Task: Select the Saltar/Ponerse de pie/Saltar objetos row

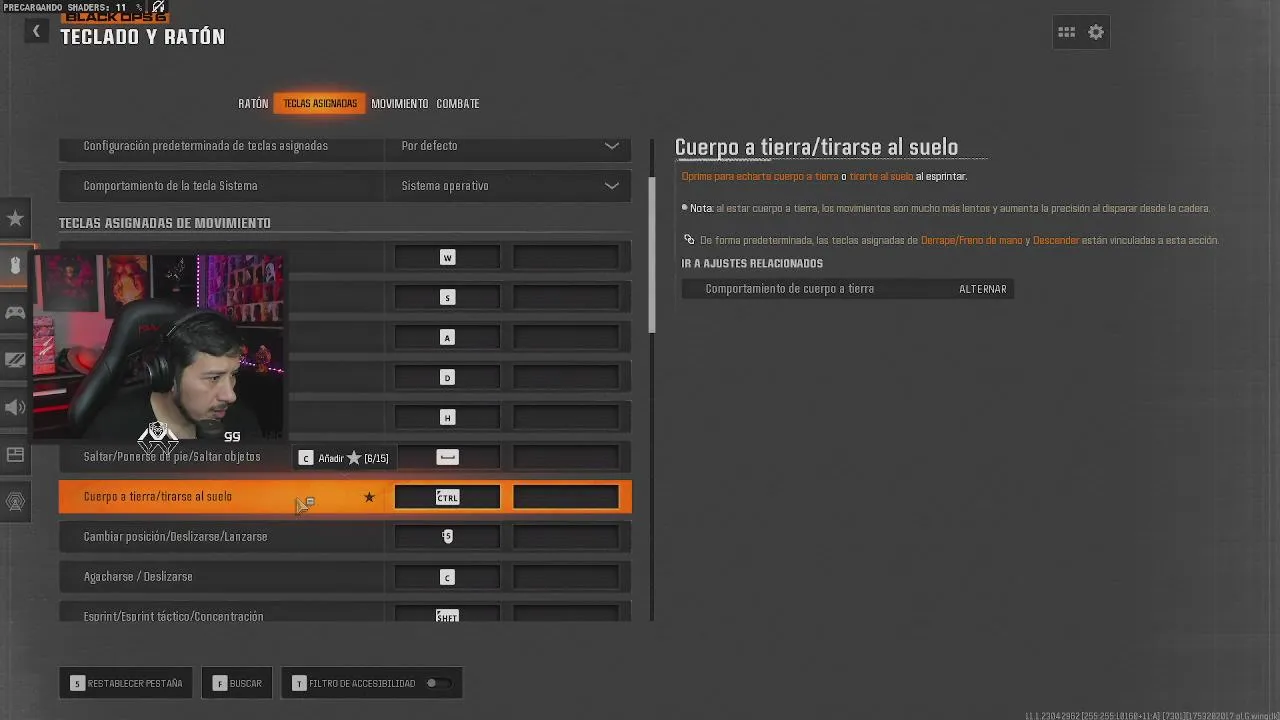Action: pos(345,457)
